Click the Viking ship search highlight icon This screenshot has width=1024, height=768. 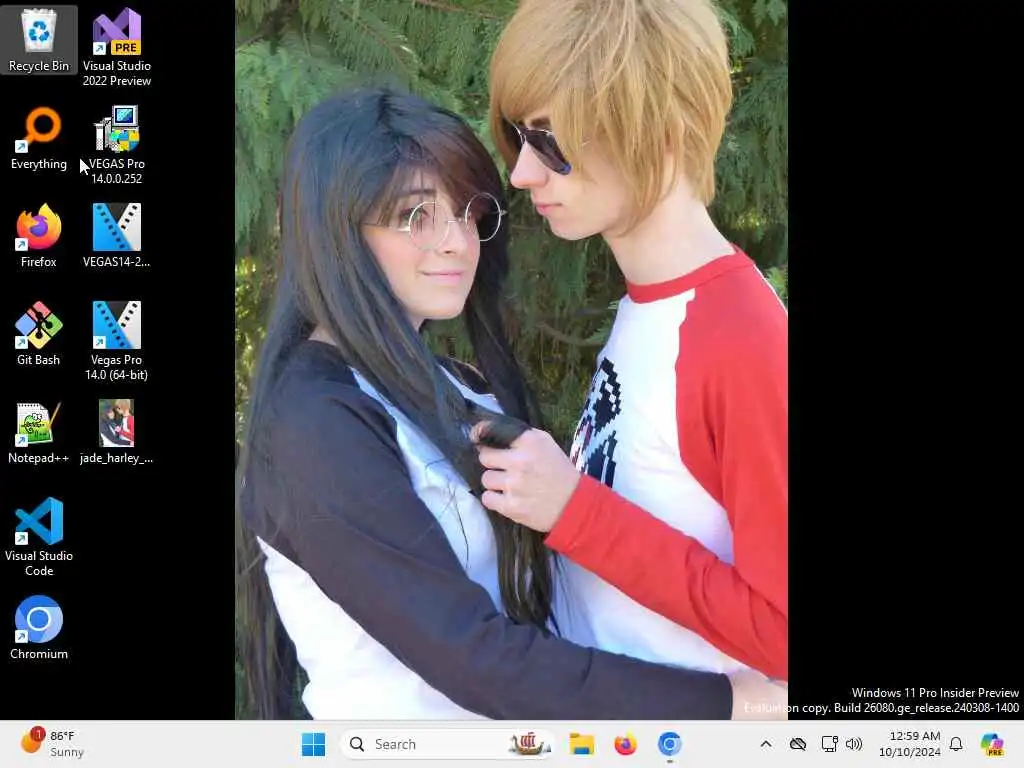(528, 744)
